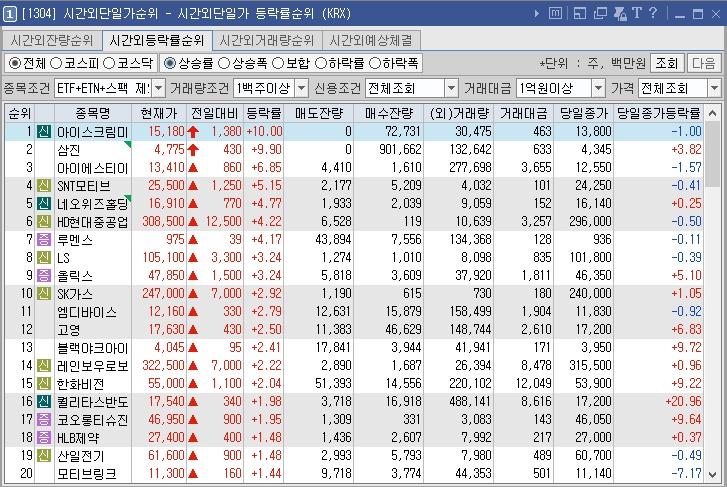Click the 신 badge next to SNT모티브
Image resolution: width=727 pixels, height=487 pixels.
click(44, 186)
